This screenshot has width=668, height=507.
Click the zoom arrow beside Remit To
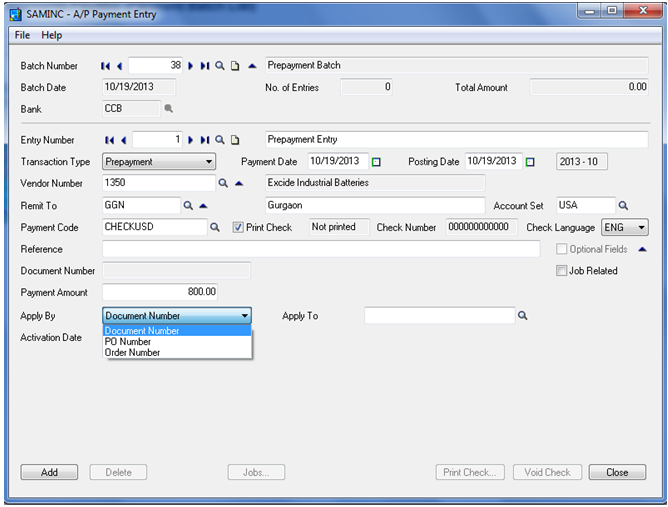point(203,206)
